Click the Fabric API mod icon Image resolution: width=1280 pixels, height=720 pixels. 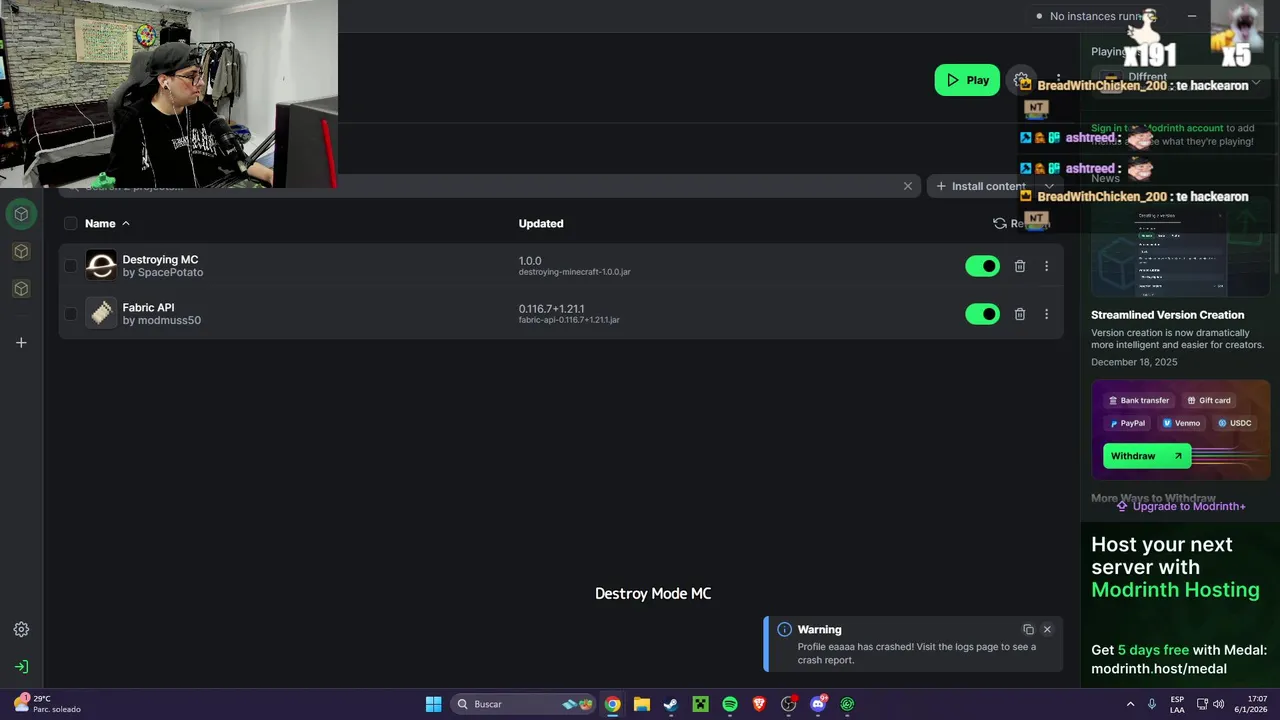pos(101,314)
